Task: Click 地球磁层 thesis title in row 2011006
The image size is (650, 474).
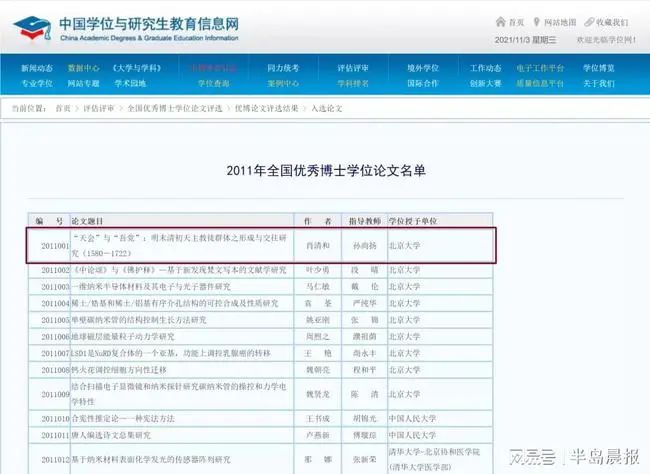Action: pos(123,337)
